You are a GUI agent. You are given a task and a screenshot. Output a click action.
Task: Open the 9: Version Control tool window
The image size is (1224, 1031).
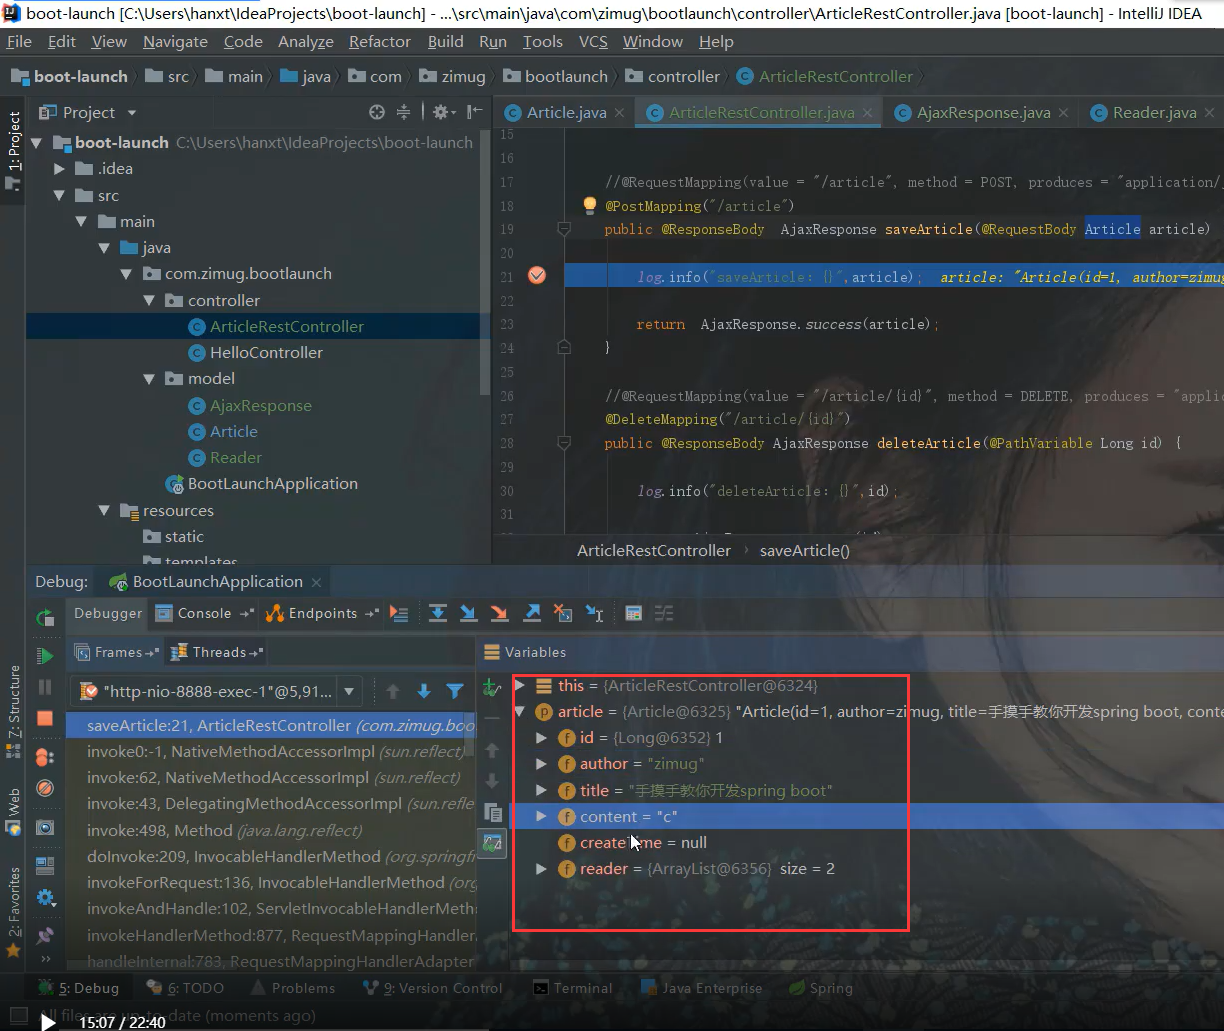click(x=431, y=988)
